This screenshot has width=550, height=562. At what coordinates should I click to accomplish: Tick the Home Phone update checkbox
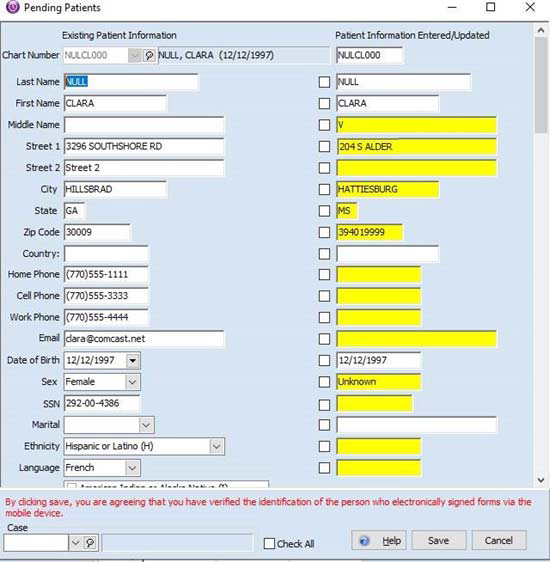tap(324, 275)
